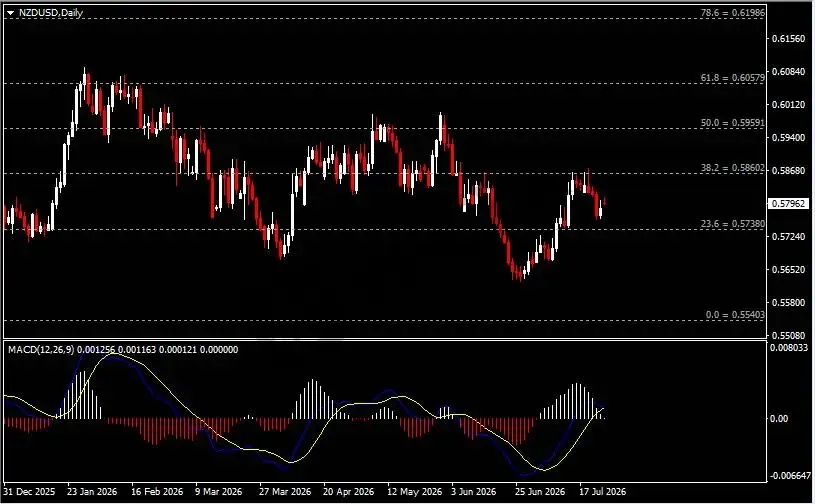This screenshot has height=504, width=815.
Task: Click the MACD 0.00 level on scale
Action: point(779,418)
